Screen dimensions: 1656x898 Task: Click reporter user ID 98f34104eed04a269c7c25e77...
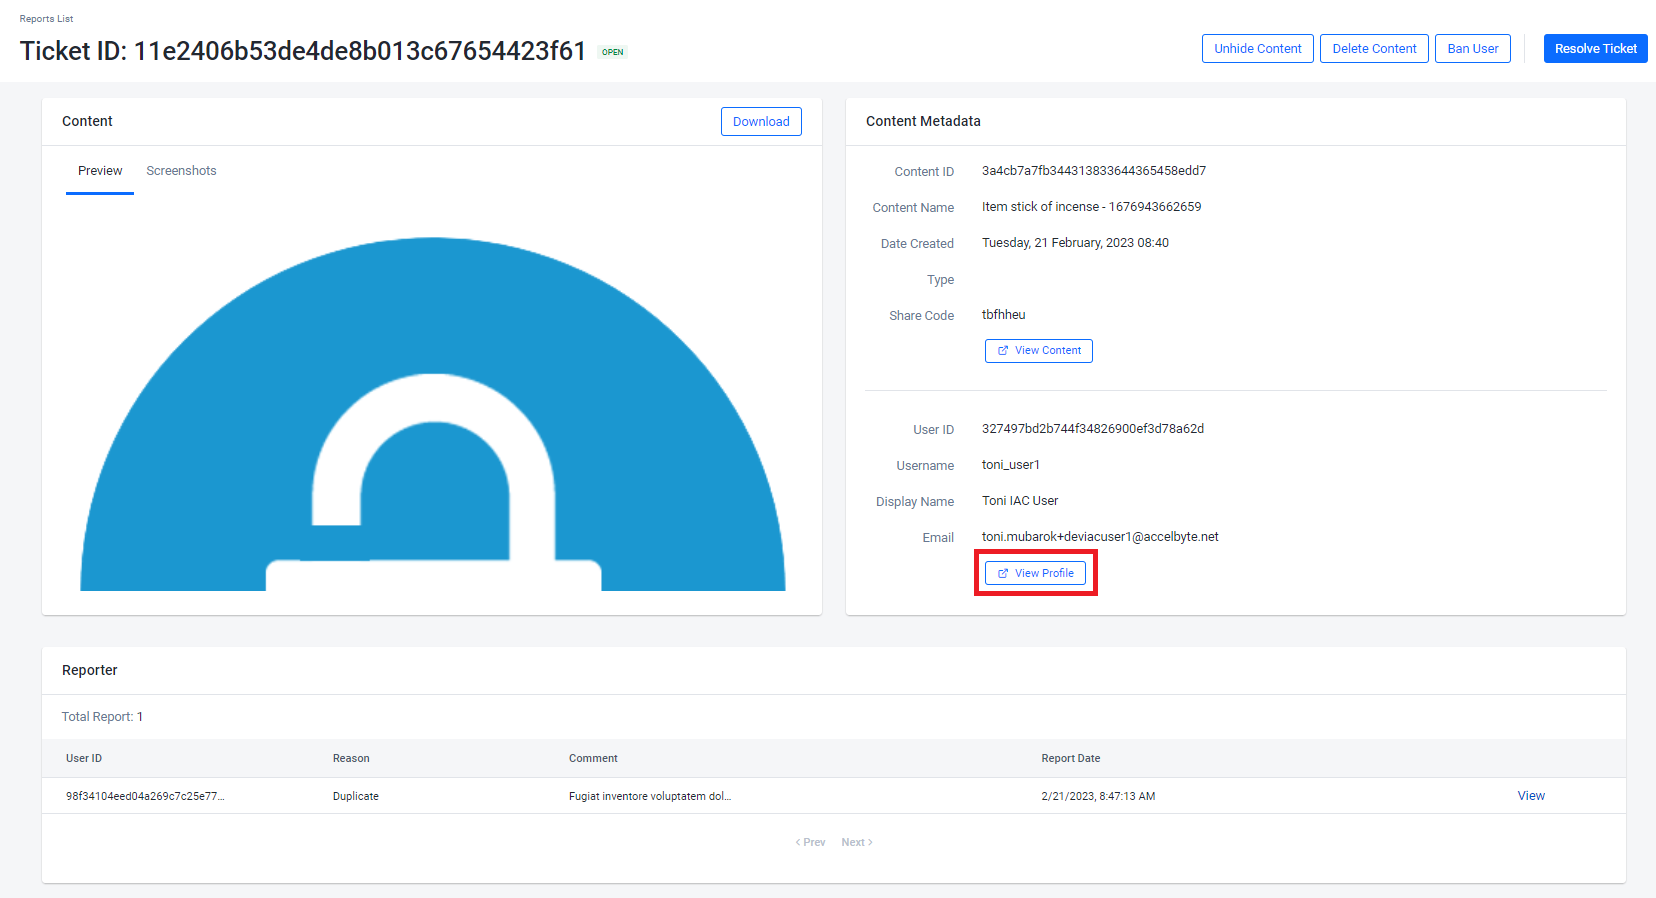coord(145,797)
